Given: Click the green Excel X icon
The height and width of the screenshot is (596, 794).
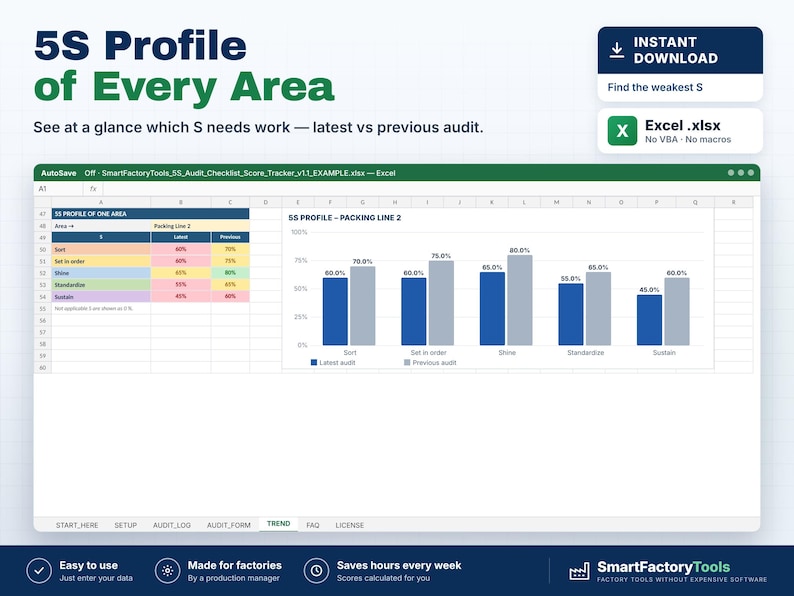Looking at the screenshot, I should [x=622, y=131].
